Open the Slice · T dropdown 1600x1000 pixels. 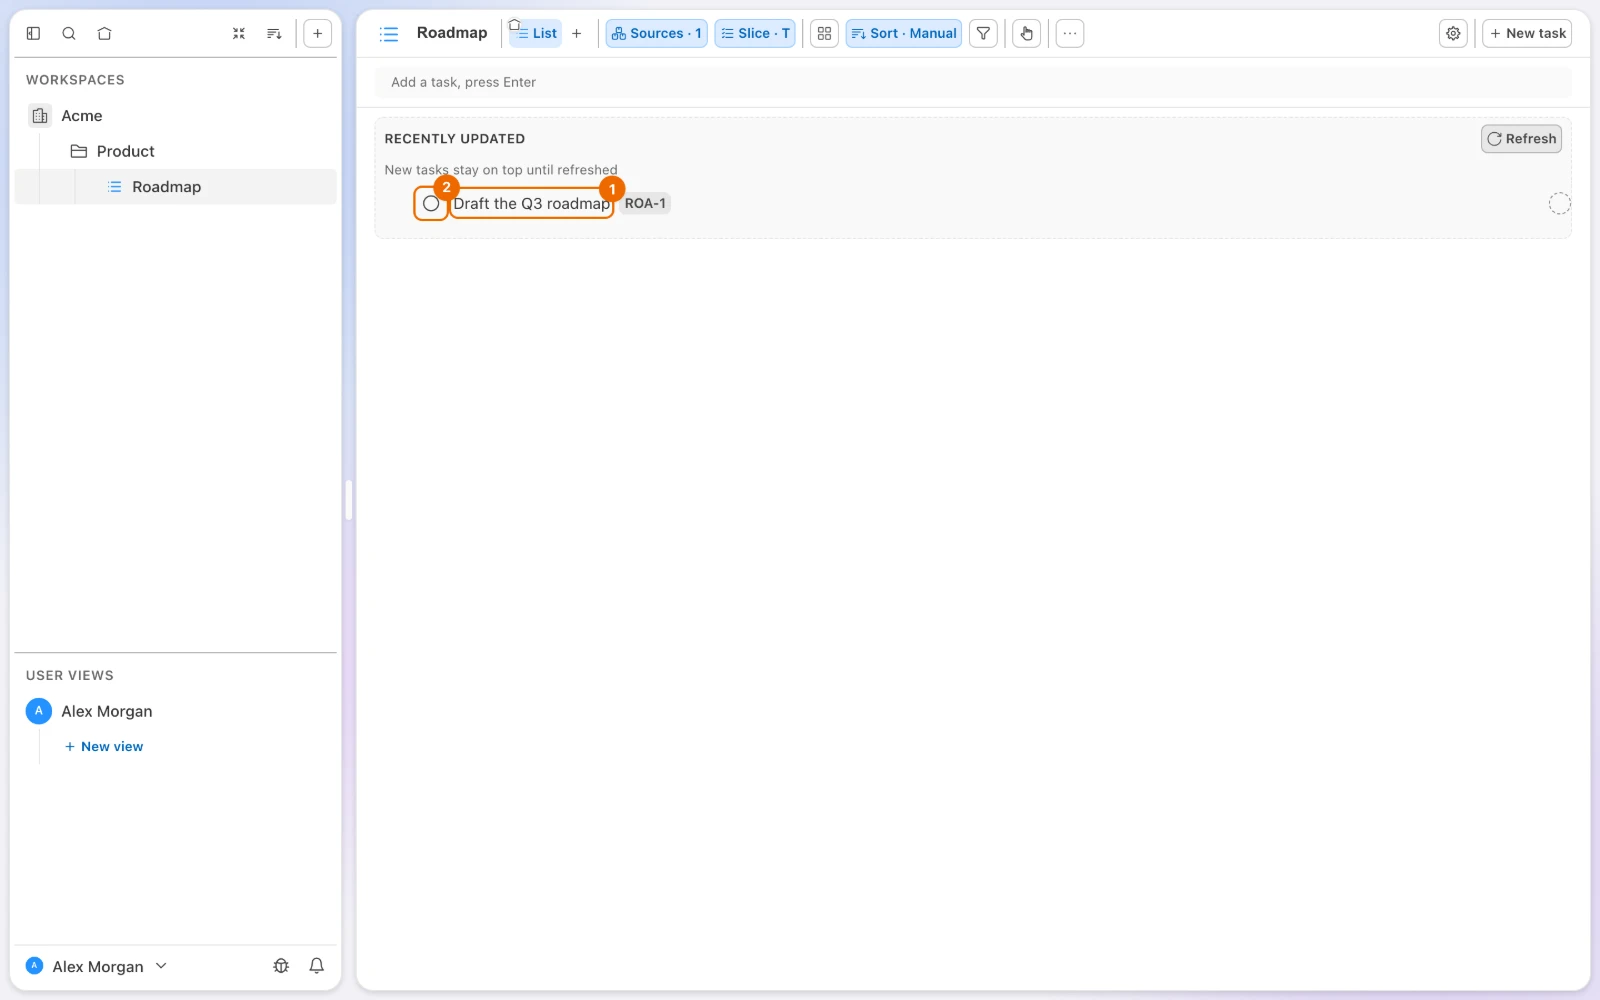[x=755, y=33]
